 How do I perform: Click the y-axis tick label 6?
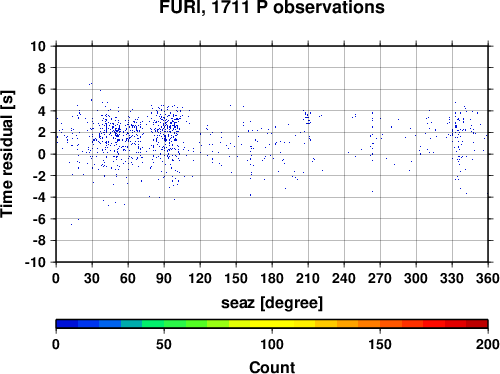(42, 89)
